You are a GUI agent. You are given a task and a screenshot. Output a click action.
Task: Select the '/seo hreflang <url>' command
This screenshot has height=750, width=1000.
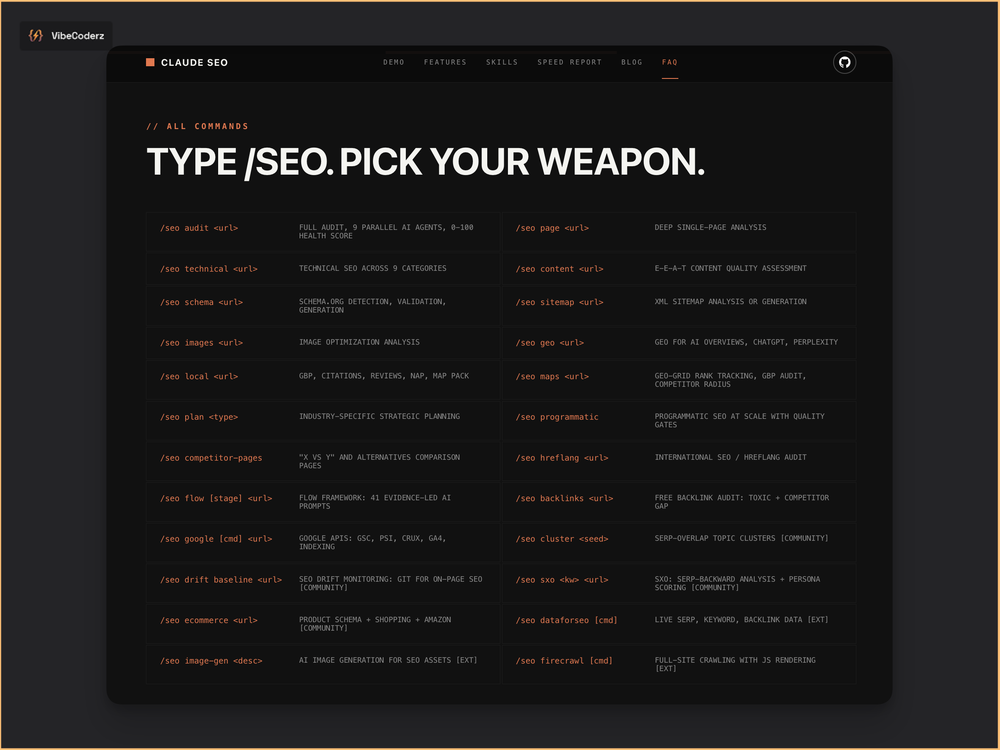pos(562,458)
